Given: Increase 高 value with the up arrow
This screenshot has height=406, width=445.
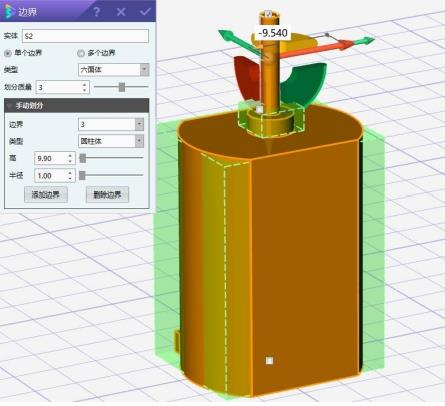Looking at the screenshot, I should click(x=70, y=156).
